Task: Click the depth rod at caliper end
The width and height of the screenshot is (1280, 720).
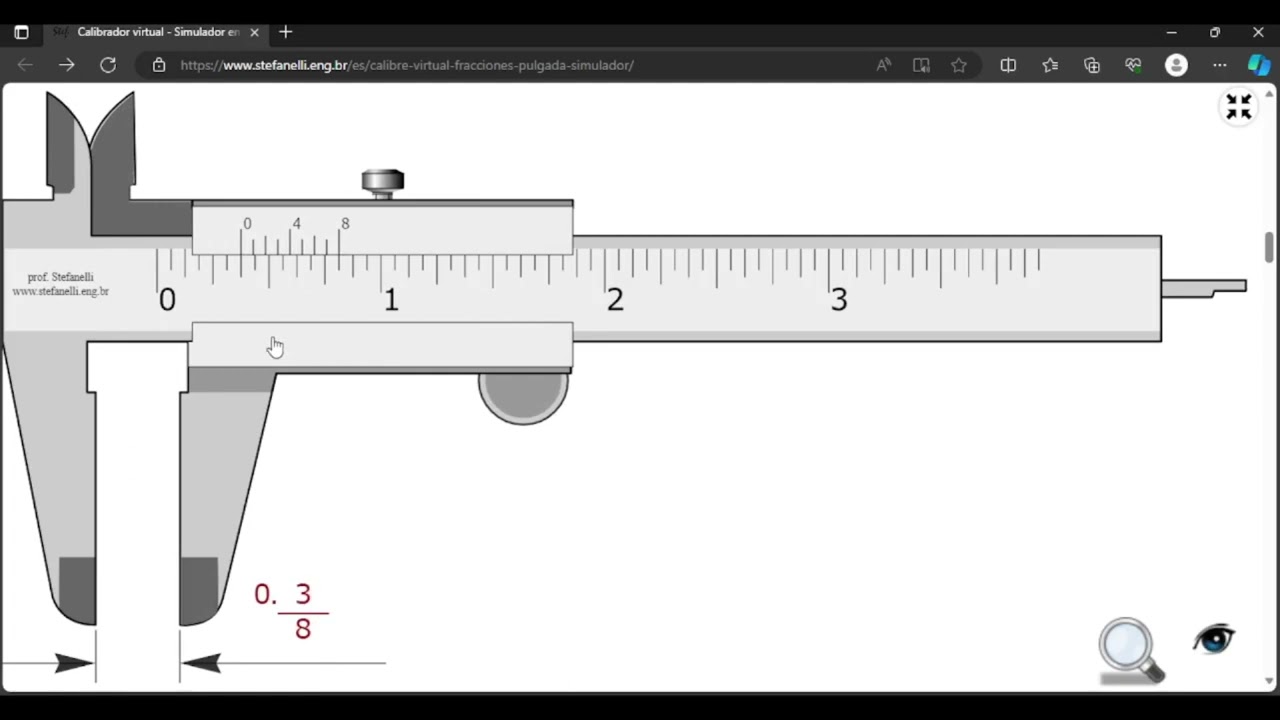Action: (x=1204, y=288)
